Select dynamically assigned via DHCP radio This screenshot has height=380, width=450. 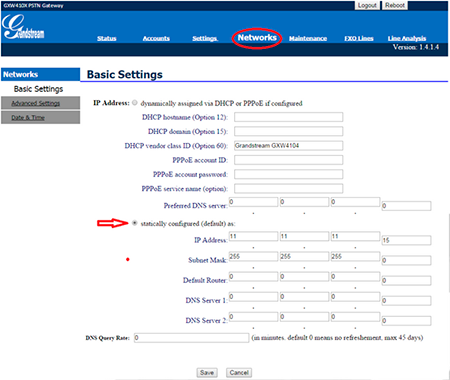tap(134, 103)
